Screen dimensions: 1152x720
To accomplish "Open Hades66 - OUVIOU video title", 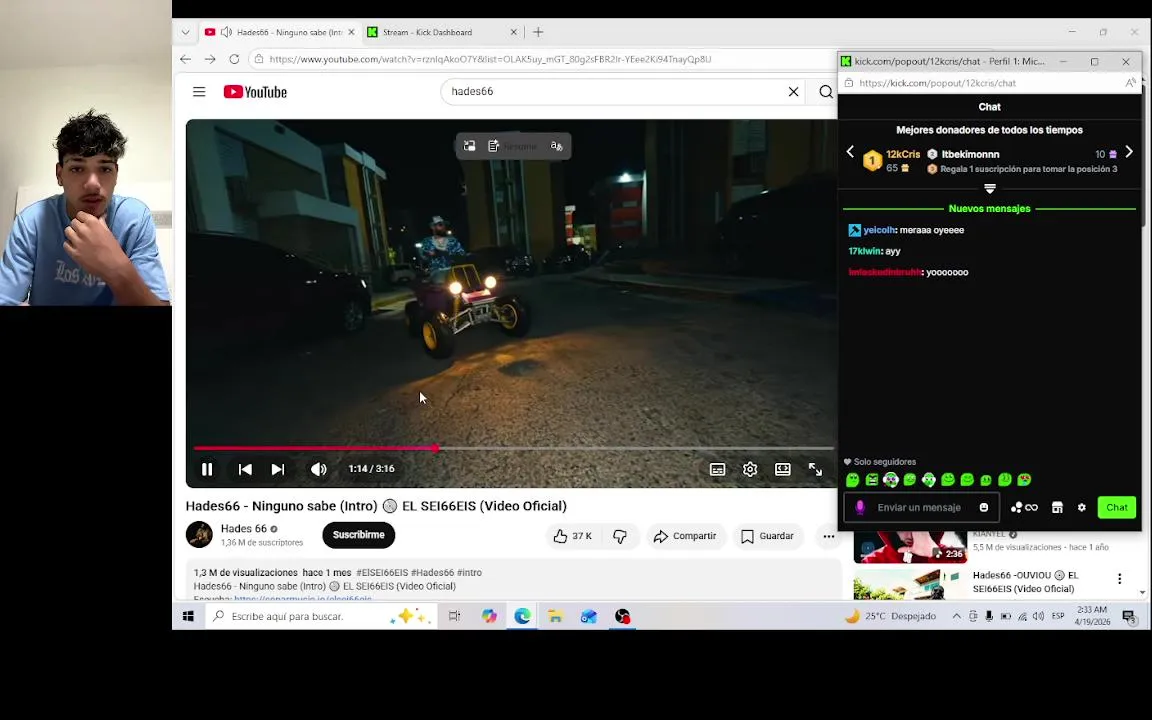I will coord(1026,582).
